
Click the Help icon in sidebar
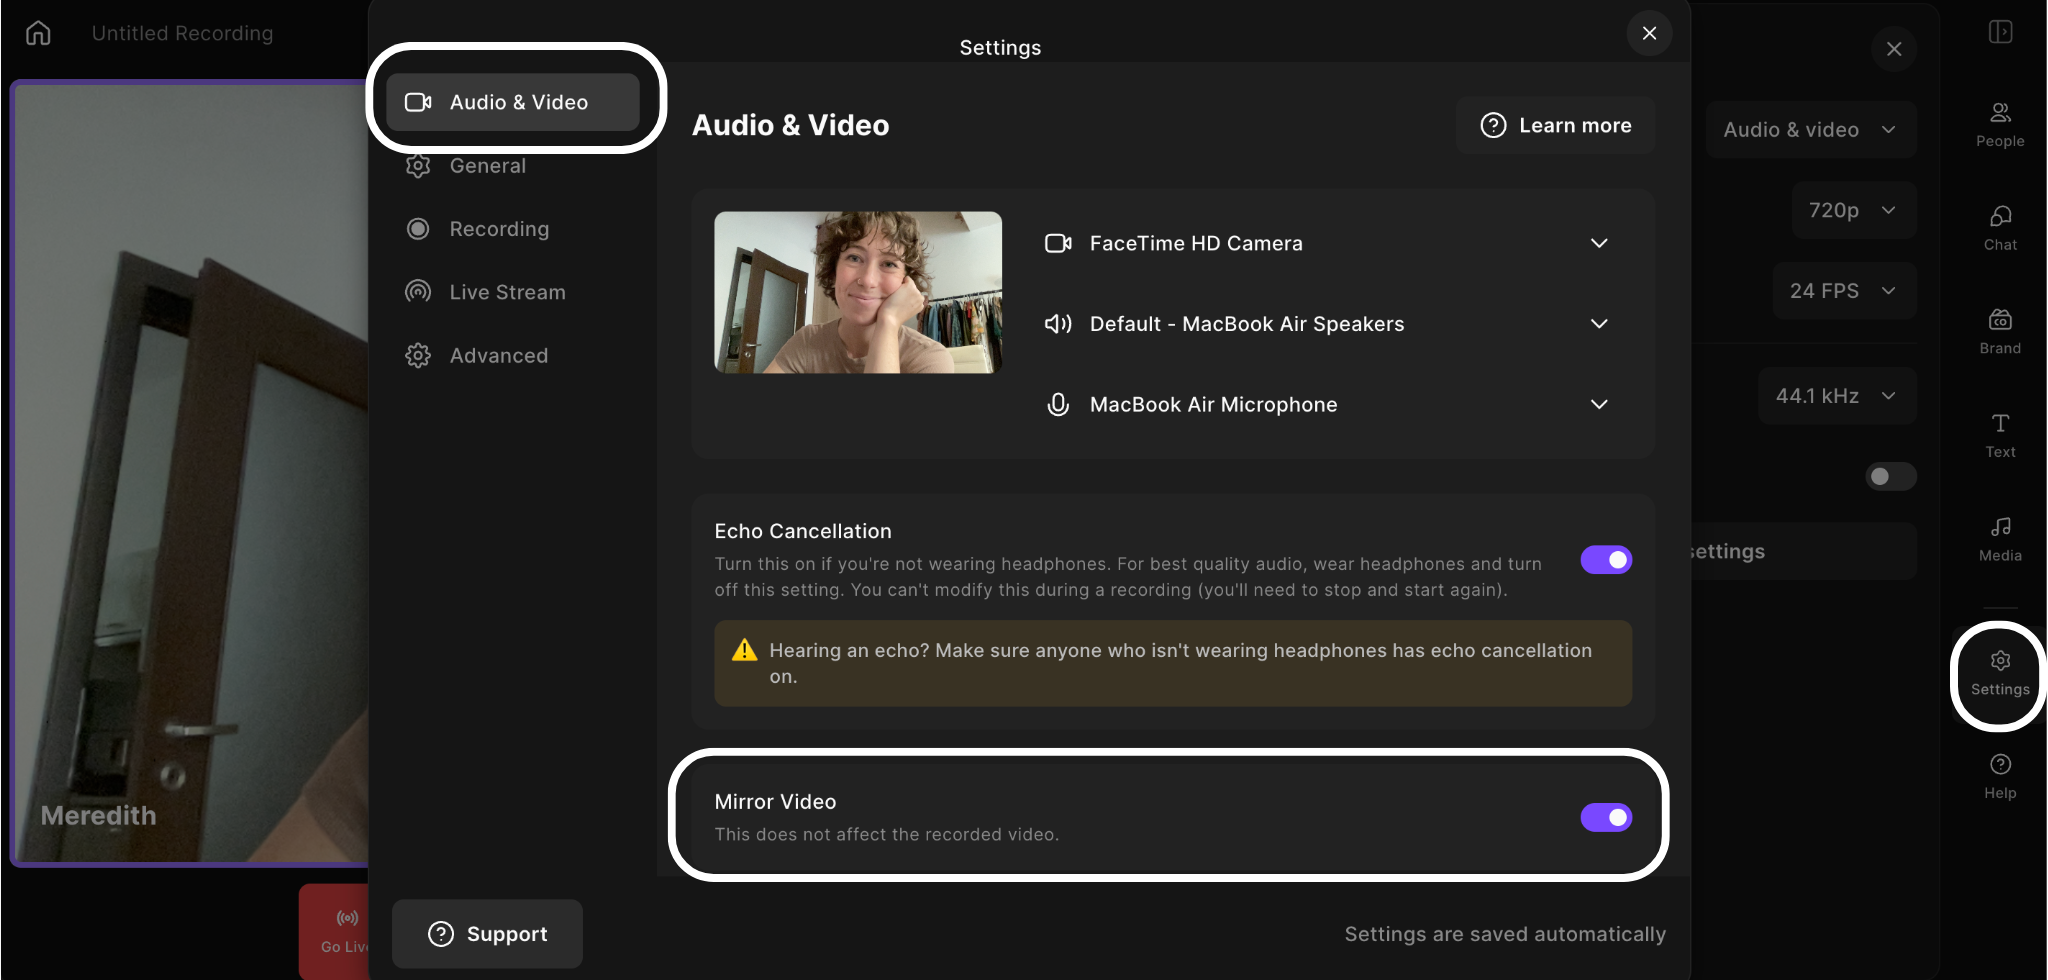[2000, 777]
